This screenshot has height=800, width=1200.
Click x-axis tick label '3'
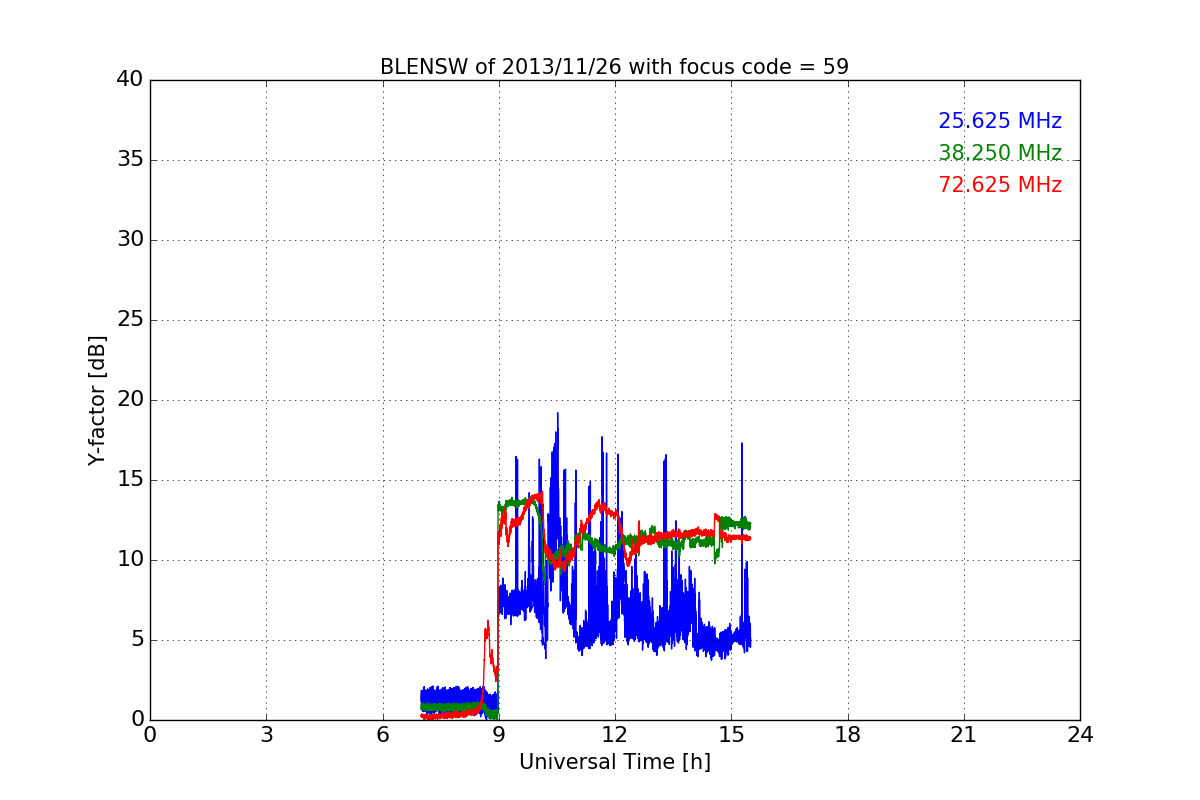click(x=266, y=735)
